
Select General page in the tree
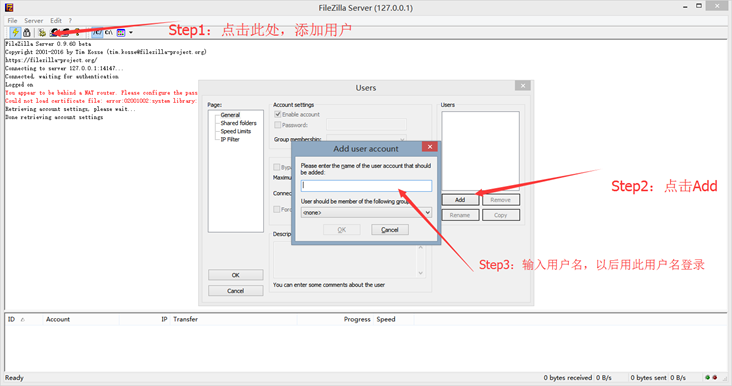(230, 115)
